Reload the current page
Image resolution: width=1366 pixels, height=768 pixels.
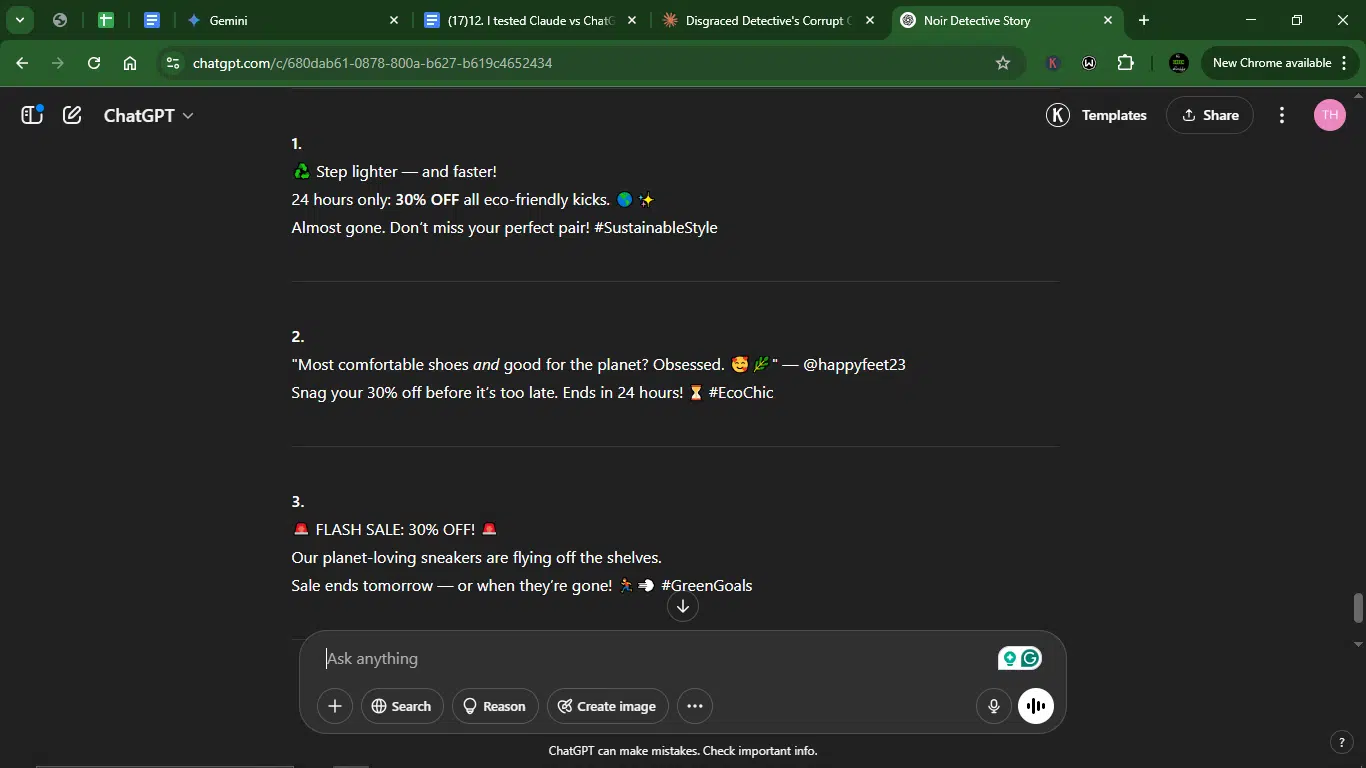[94, 63]
